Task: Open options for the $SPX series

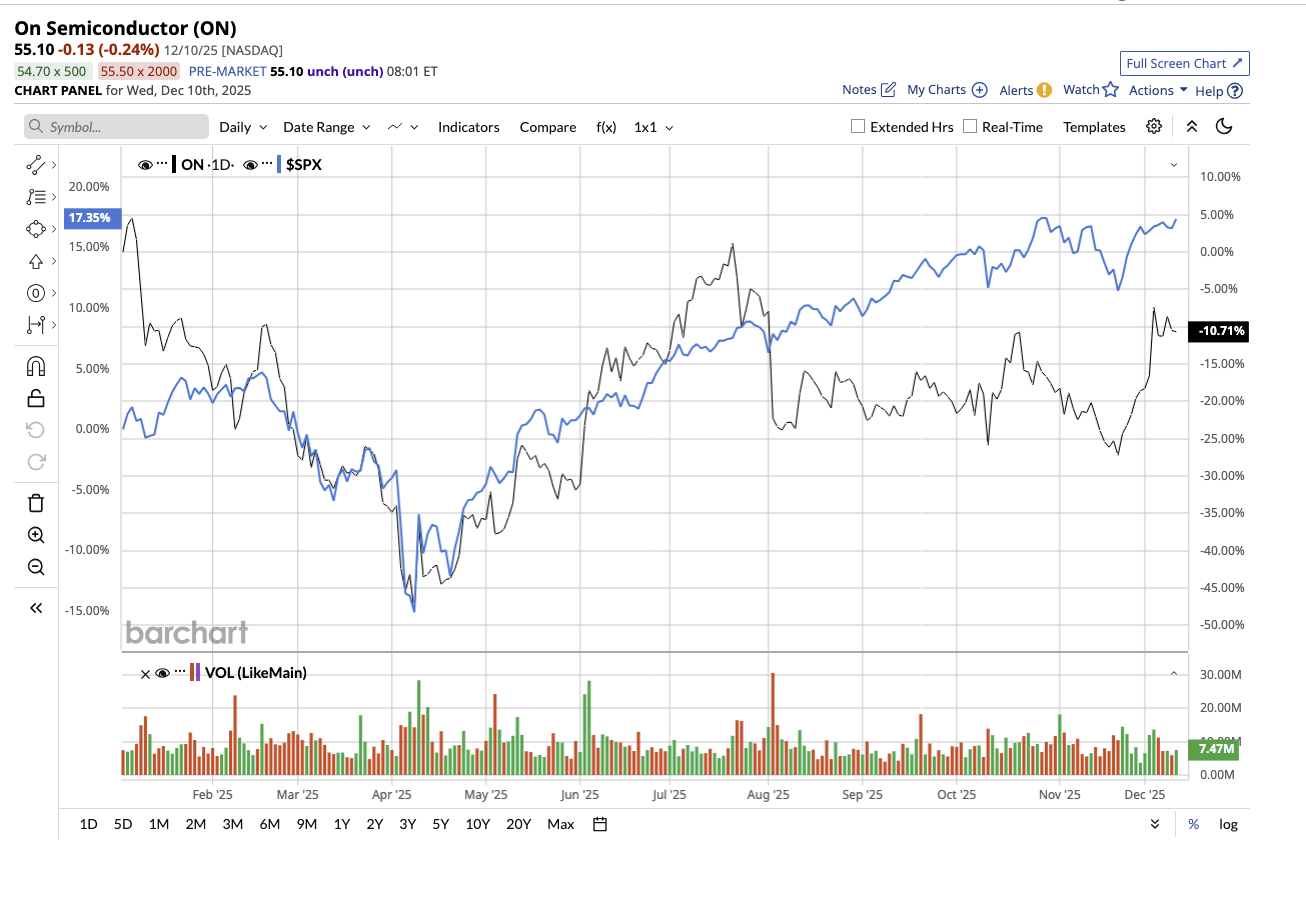Action: click(267, 165)
